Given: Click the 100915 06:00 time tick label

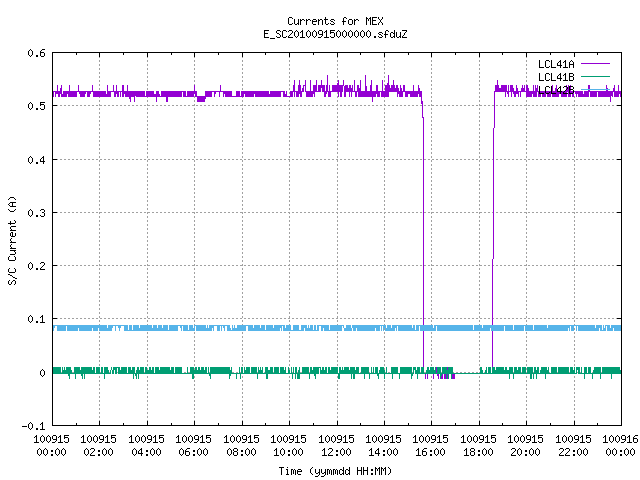Looking at the screenshot, I should coord(193,445).
